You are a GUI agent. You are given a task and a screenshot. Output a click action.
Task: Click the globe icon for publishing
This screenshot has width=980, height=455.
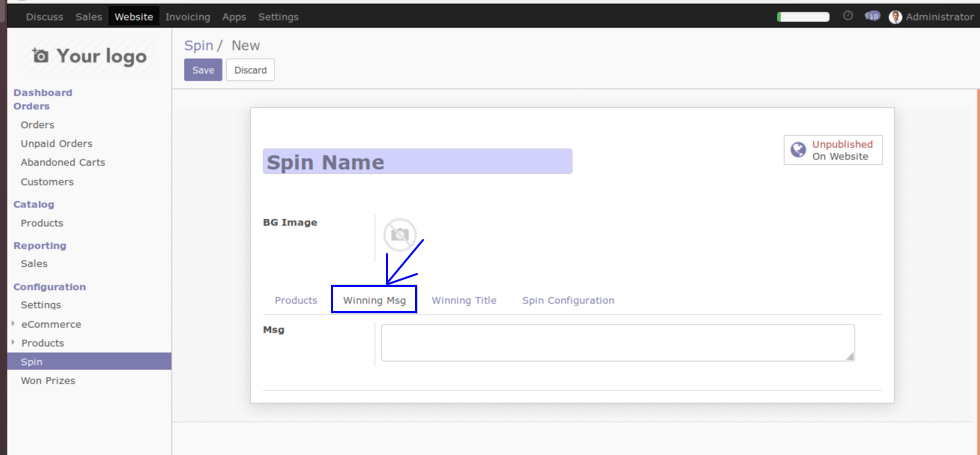798,150
